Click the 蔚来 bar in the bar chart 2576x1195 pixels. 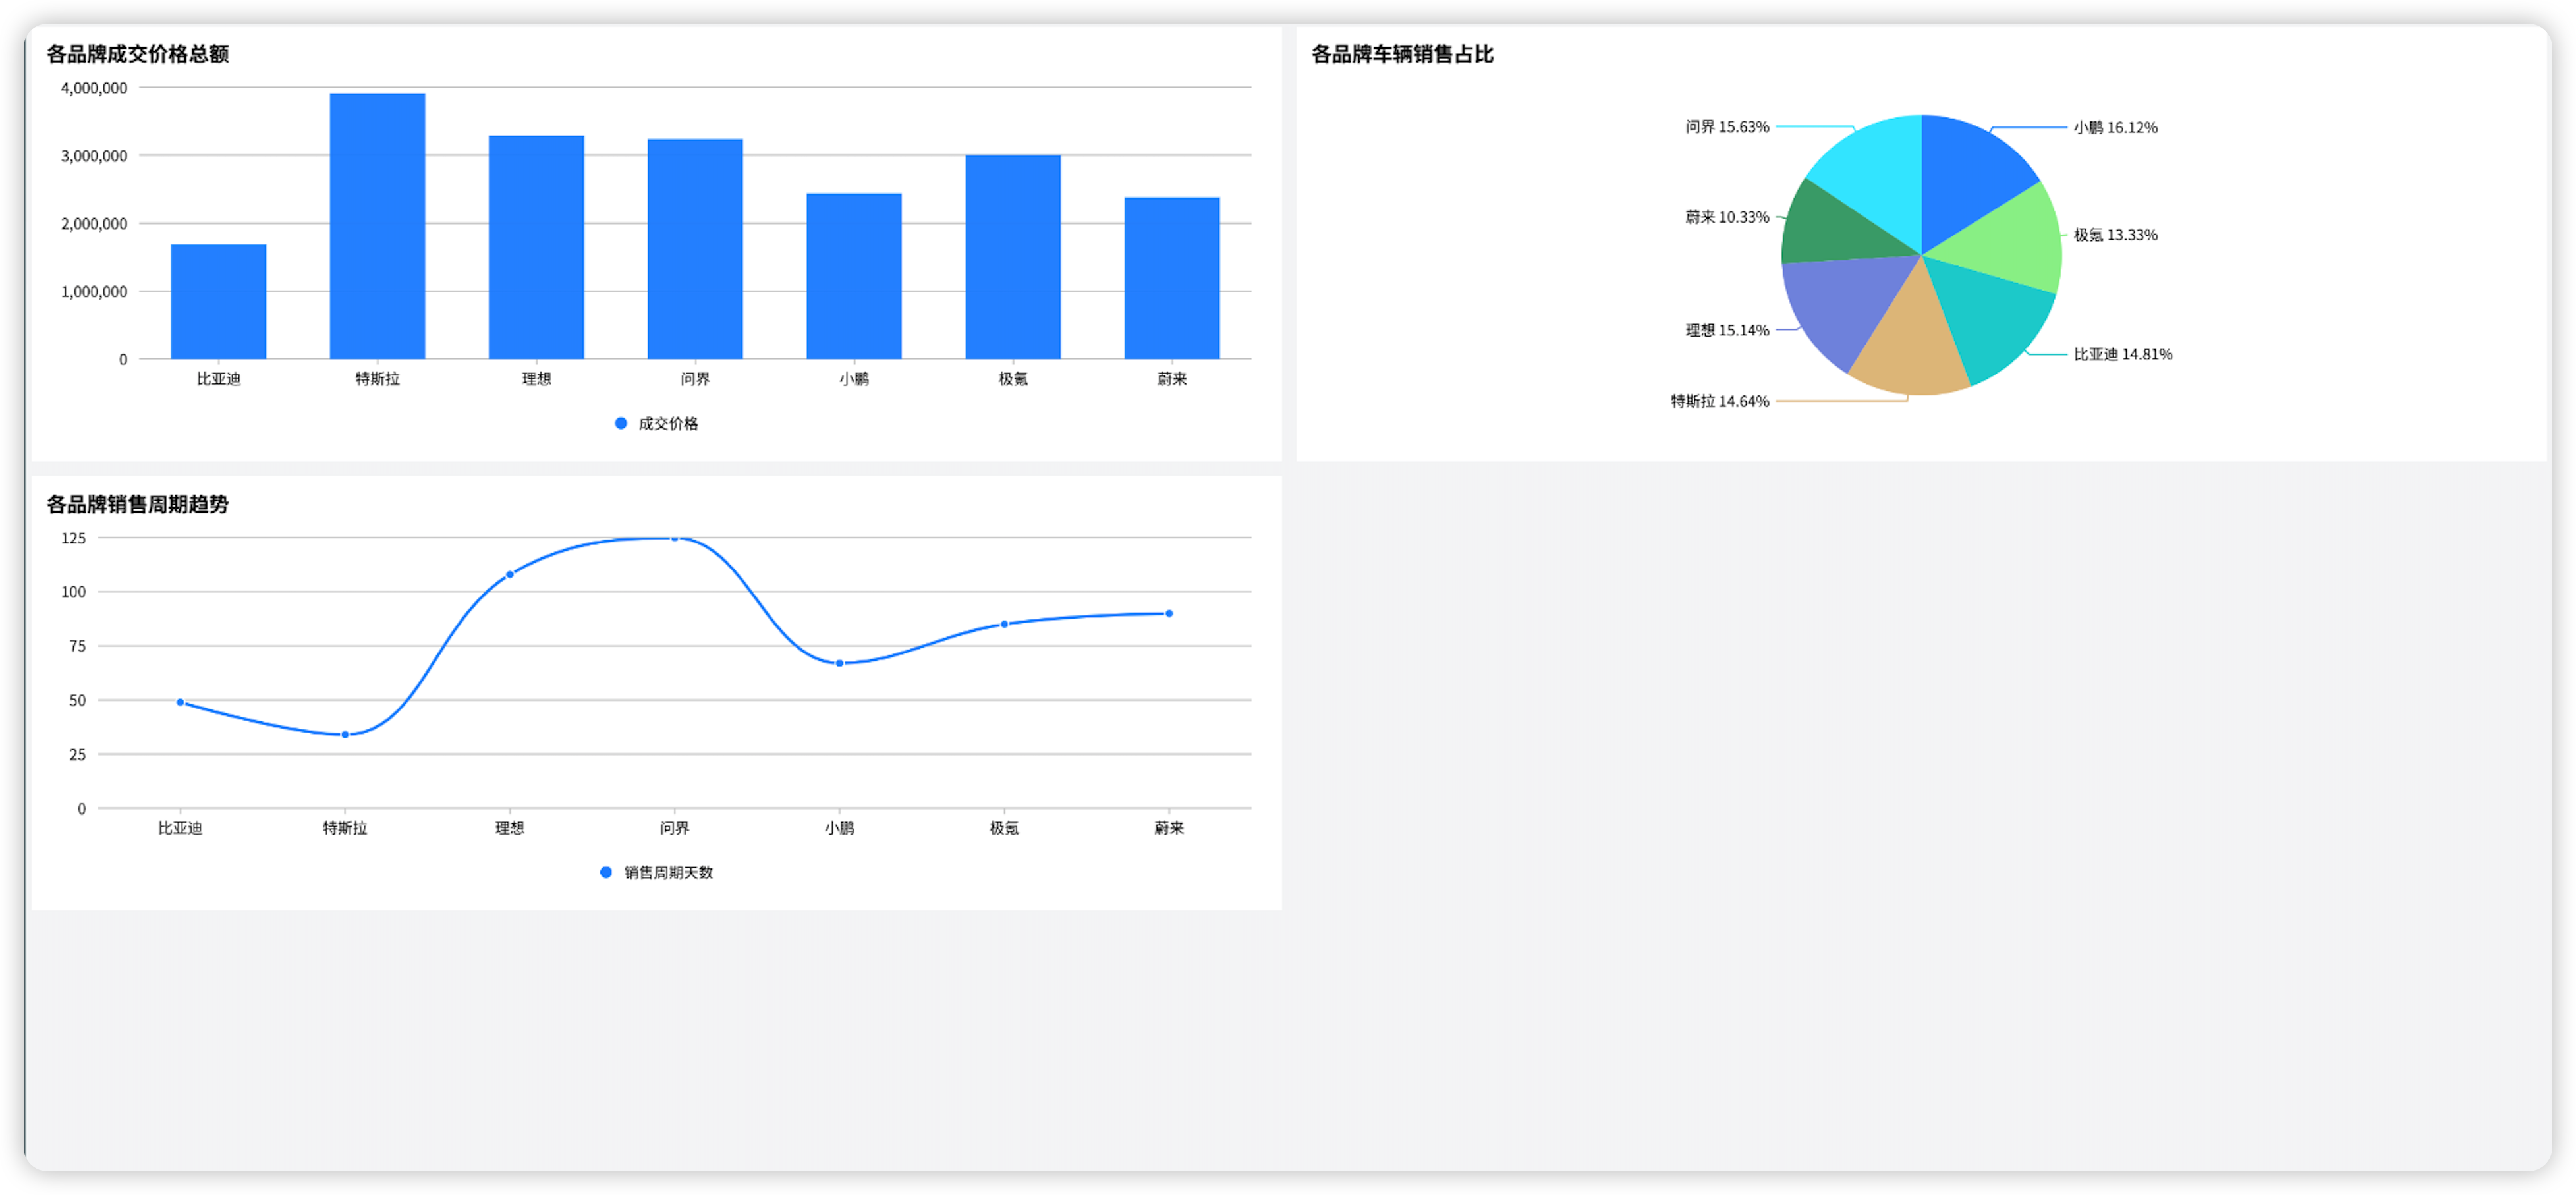click(x=1172, y=278)
